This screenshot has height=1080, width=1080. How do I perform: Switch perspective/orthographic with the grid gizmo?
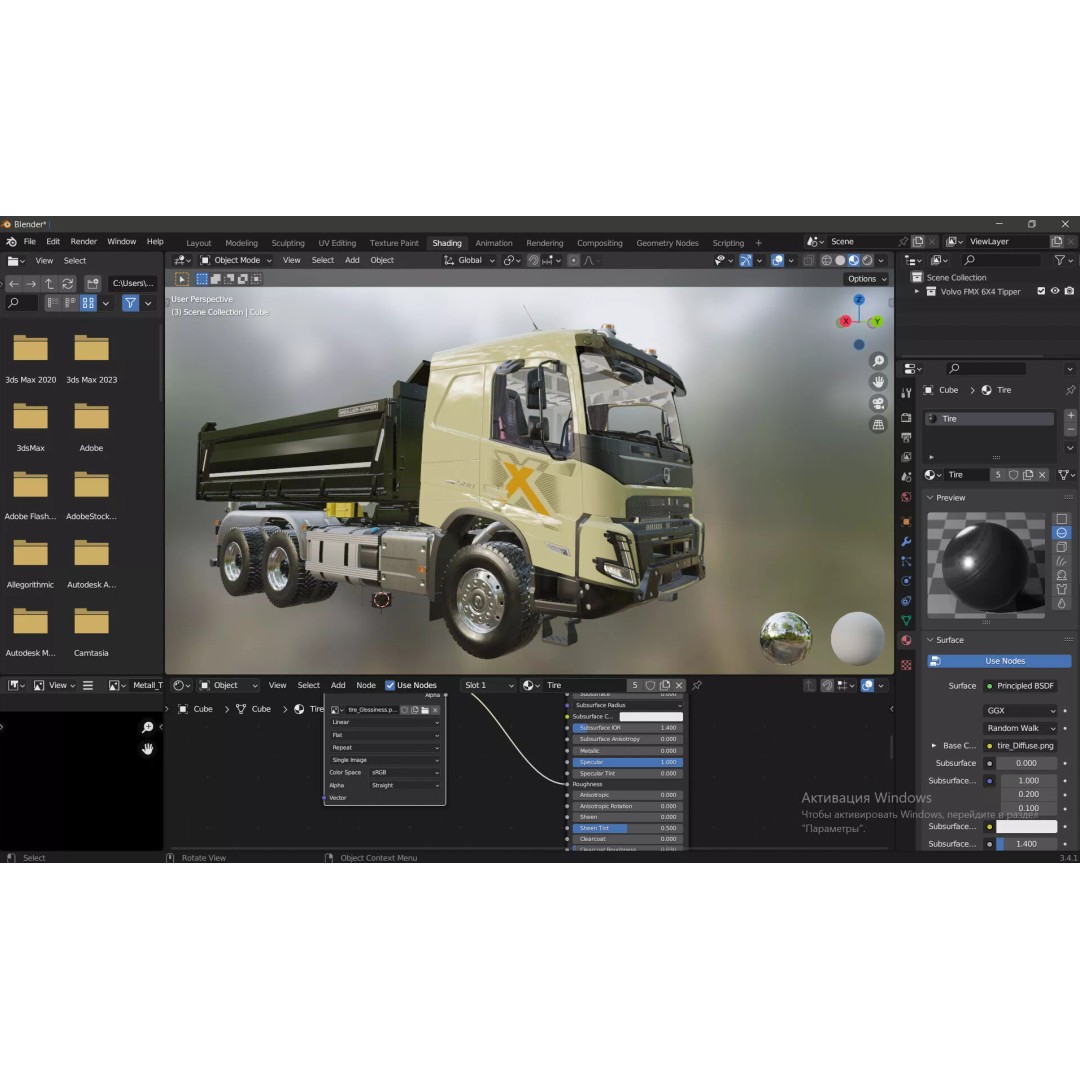click(x=878, y=425)
